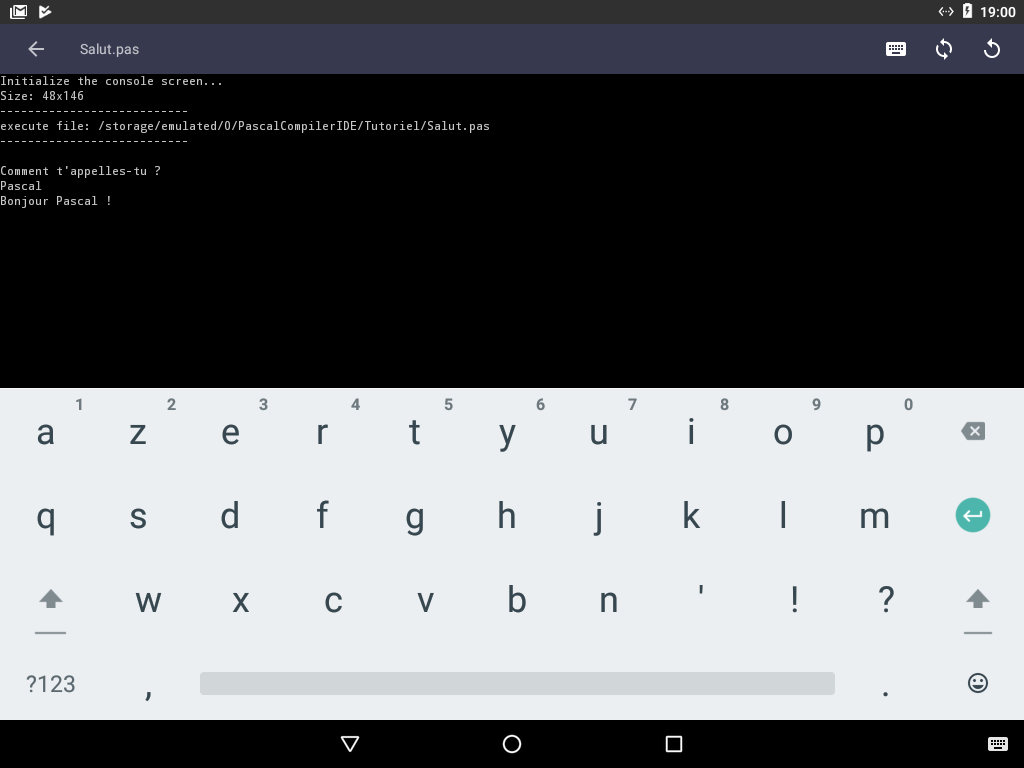Toggle the right Shift key
The image size is (1024, 768).
(x=977, y=601)
